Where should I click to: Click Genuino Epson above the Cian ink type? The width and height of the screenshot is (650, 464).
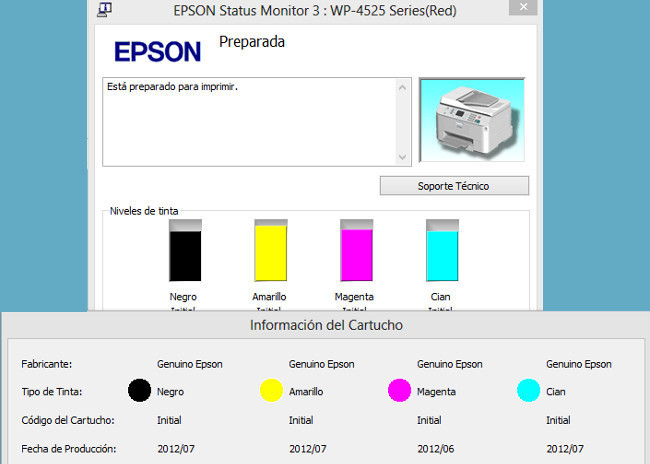pyautogui.click(x=579, y=364)
